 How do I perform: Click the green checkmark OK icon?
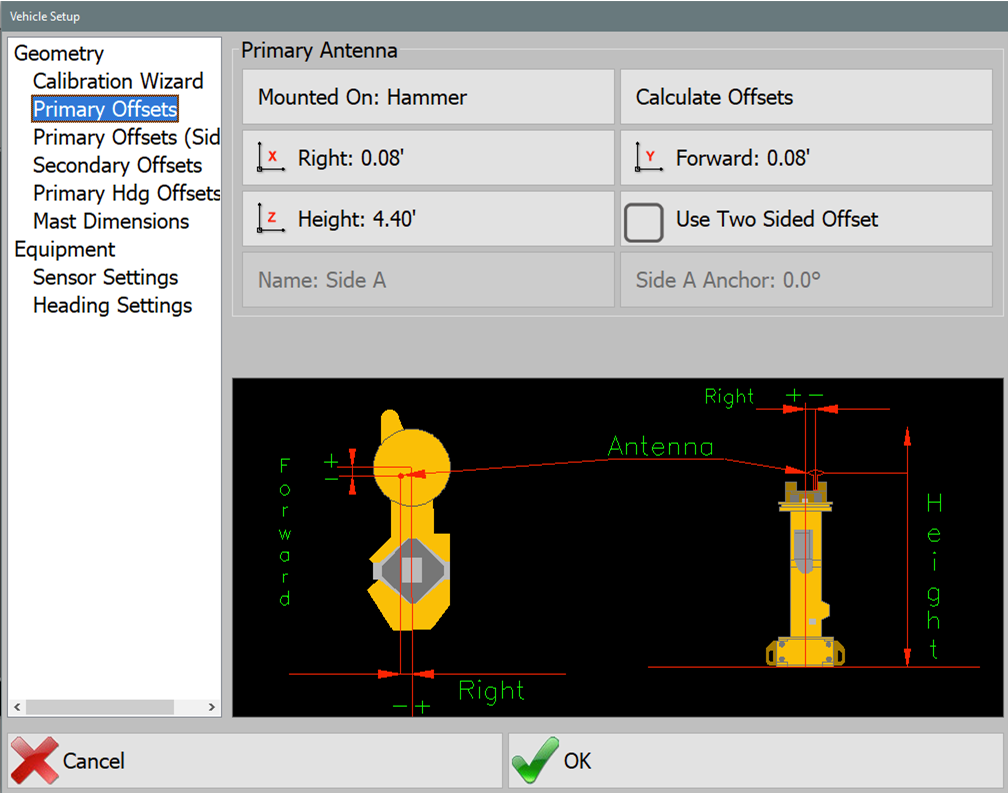(x=534, y=761)
